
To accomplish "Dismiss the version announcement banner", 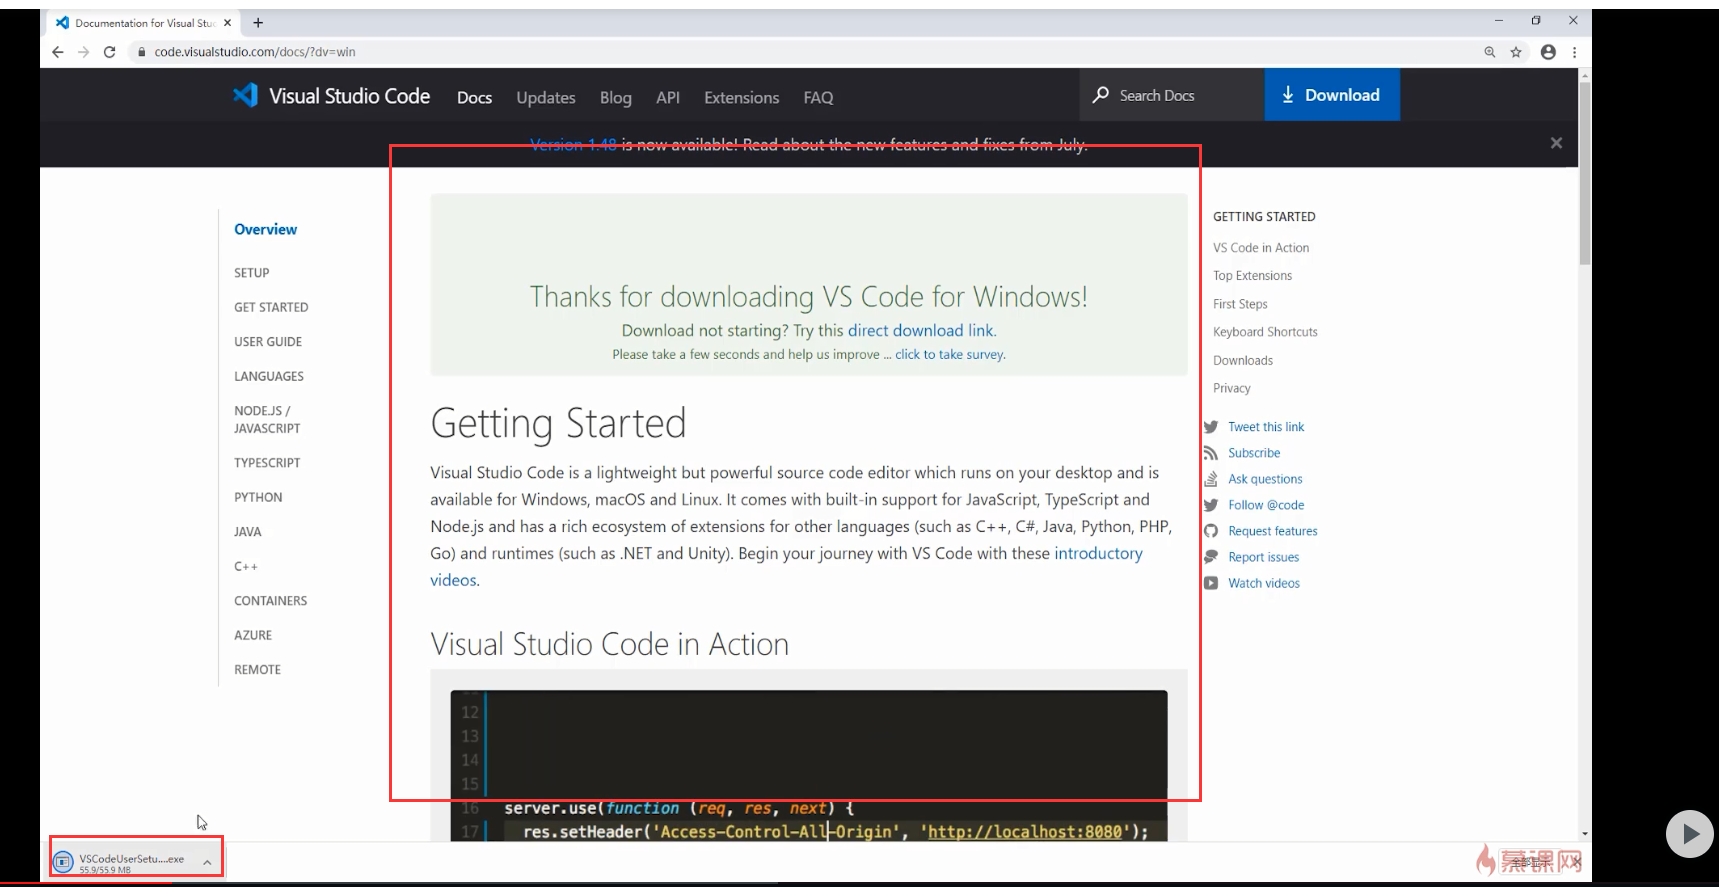I will [1556, 143].
